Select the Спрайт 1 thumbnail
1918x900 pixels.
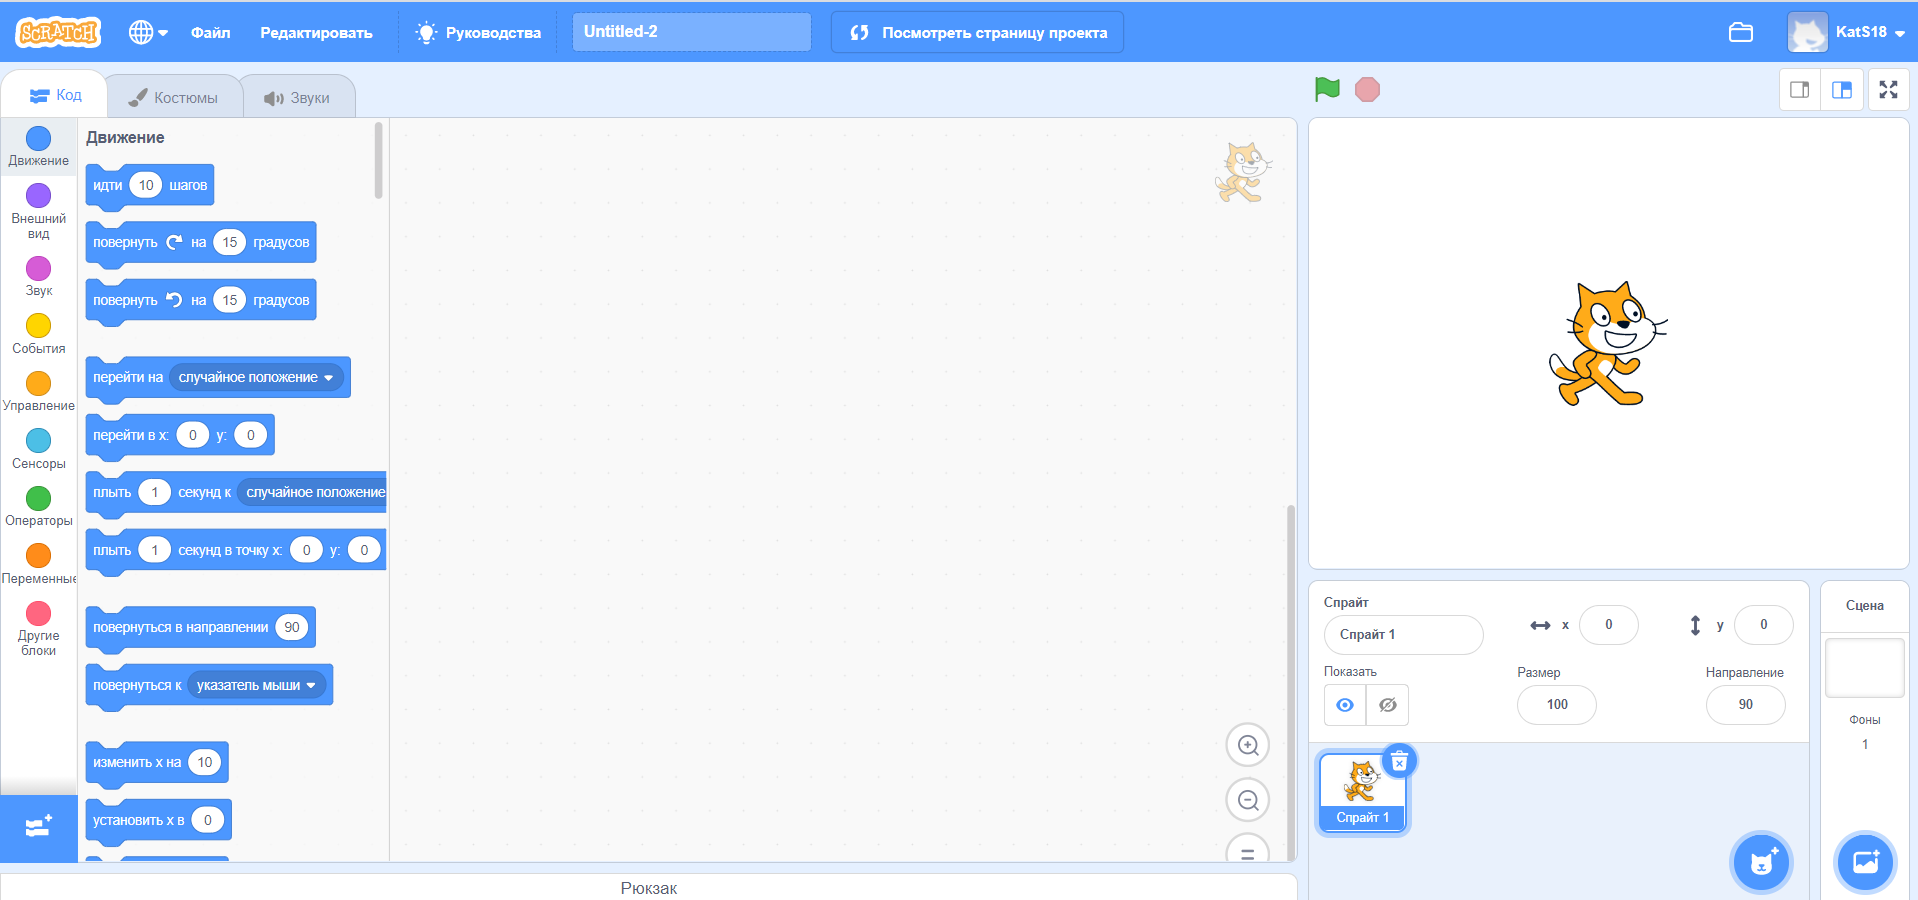tap(1362, 793)
